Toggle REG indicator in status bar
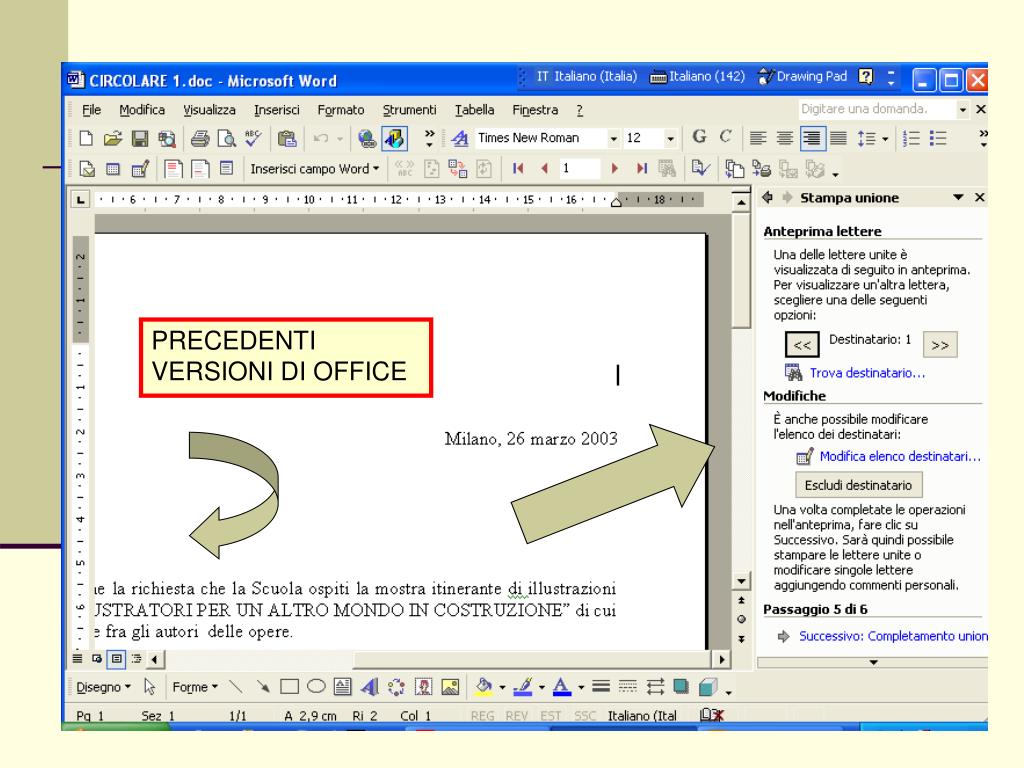 coord(483,716)
